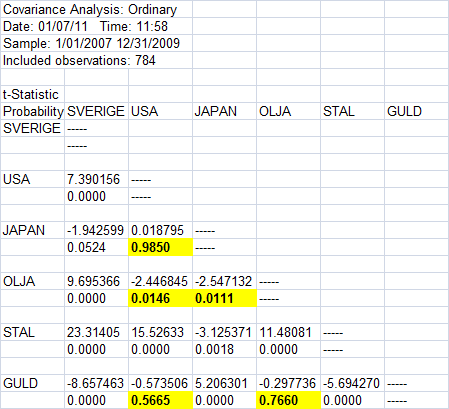Image resolution: width=449 pixels, height=409 pixels.
Task: Click the highlighted 0.0146 probability cell
Action: coord(160,298)
